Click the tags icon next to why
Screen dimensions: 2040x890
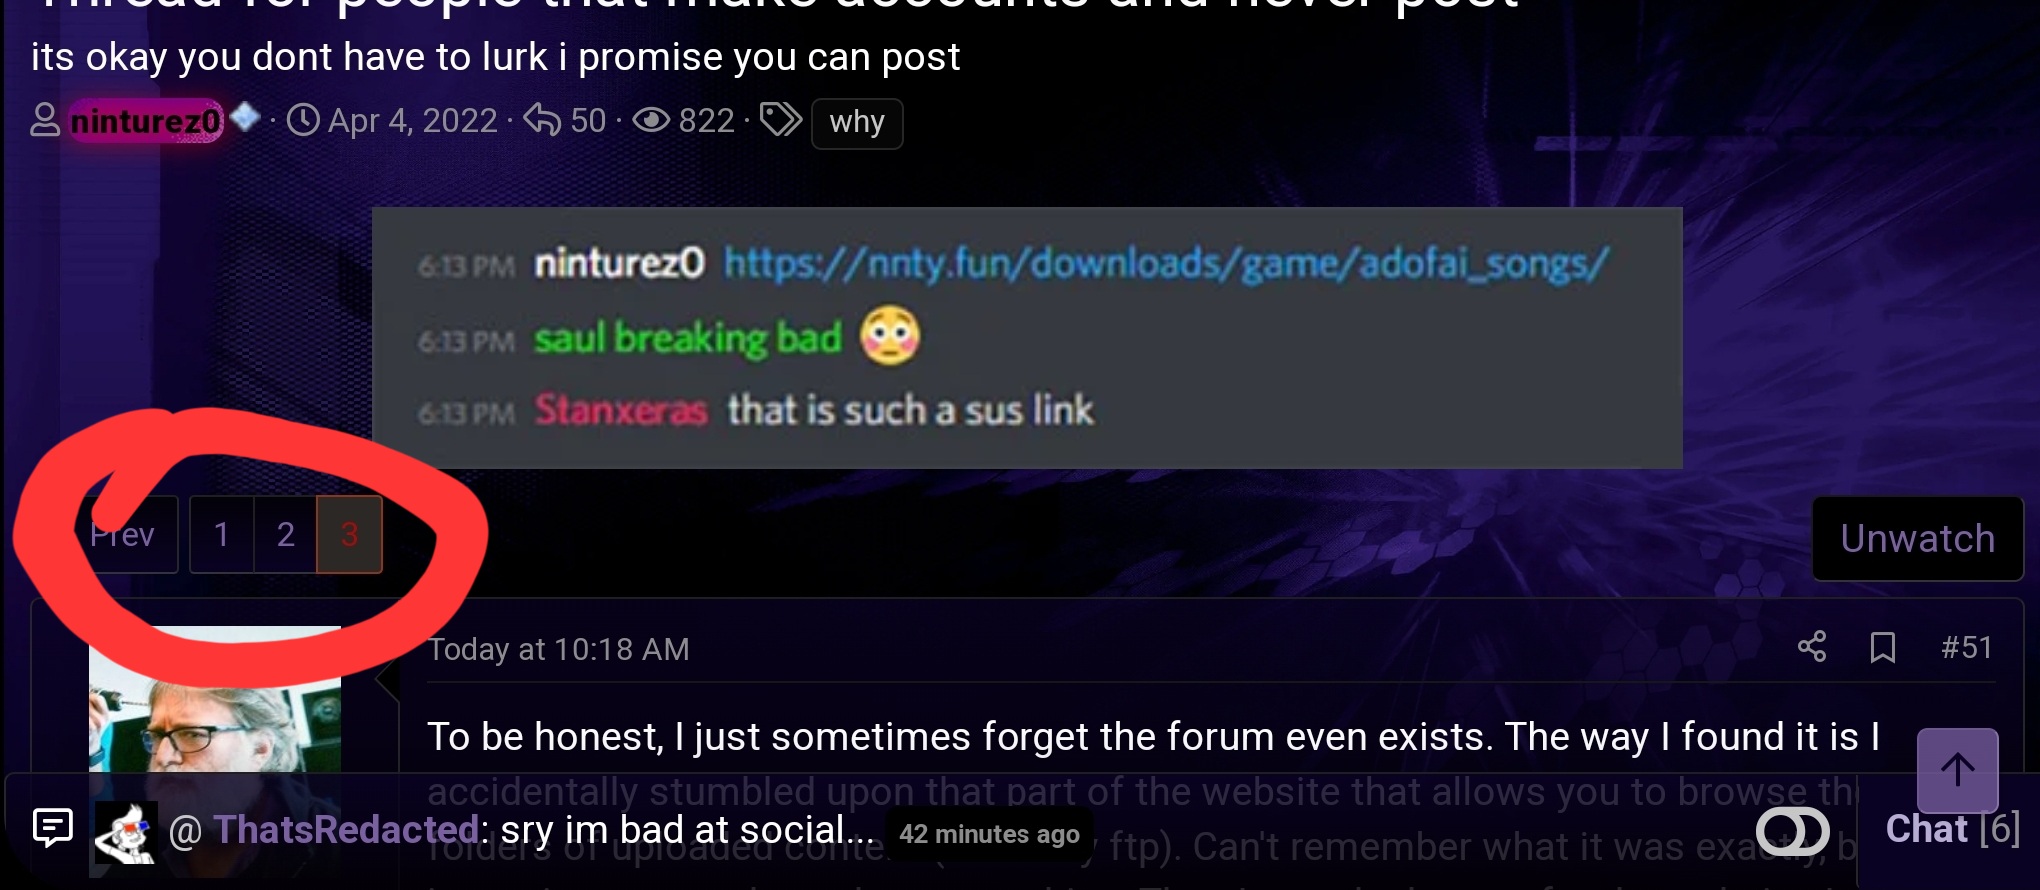(780, 120)
